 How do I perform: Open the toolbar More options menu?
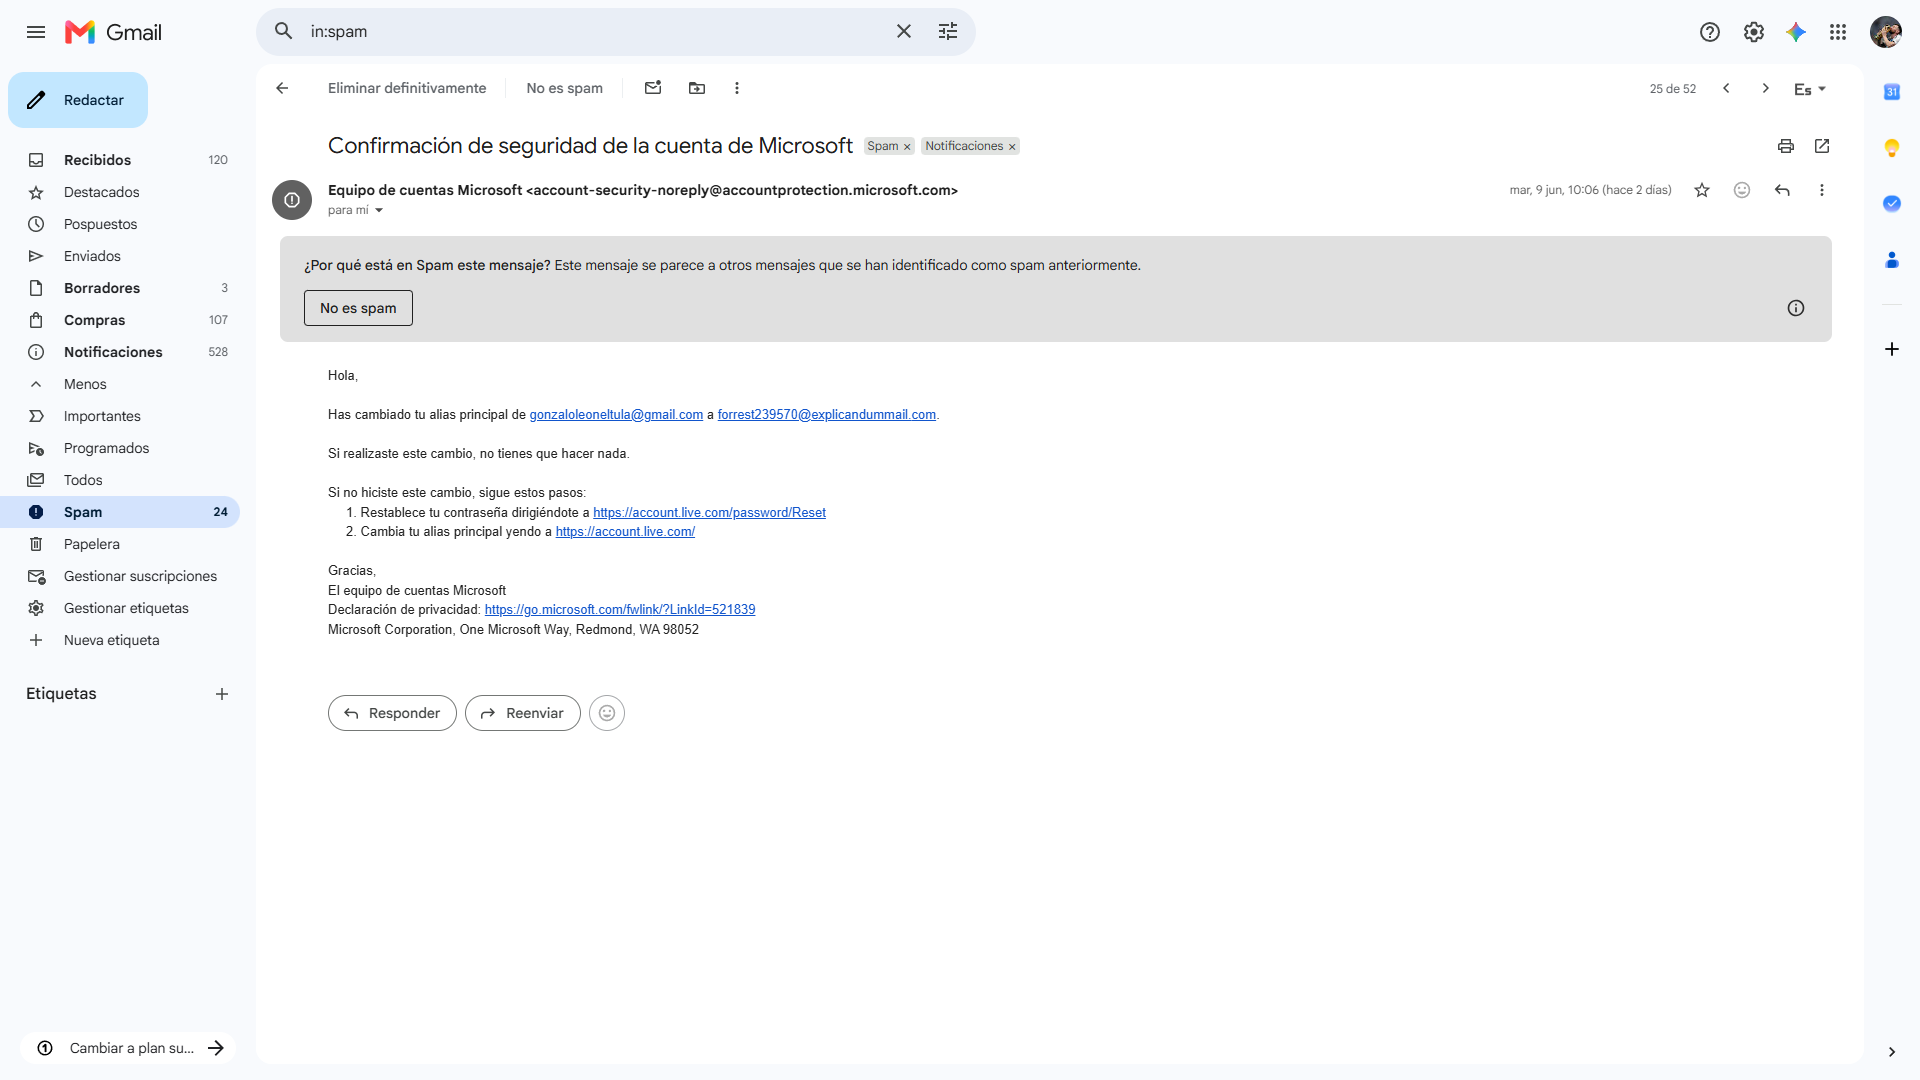pos(737,88)
